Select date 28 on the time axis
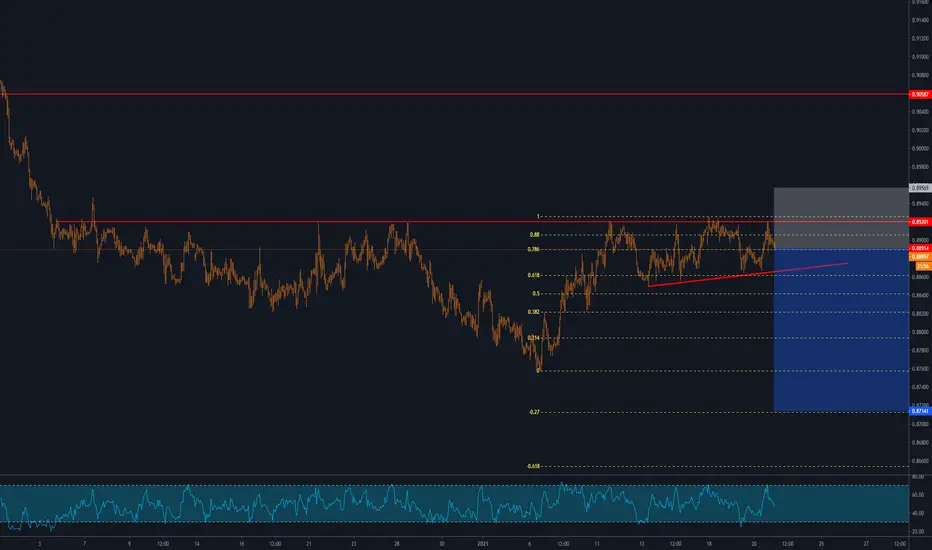Screen dimensions: 932x550 pyautogui.click(x=396, y=543)
